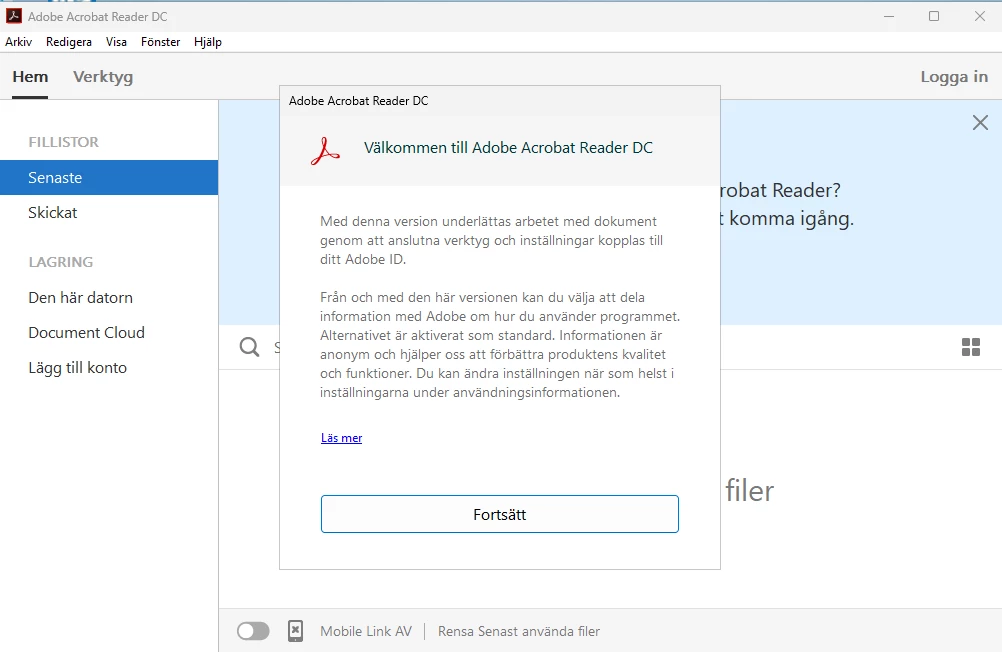Select Senaste in file lists
This screenshot has width=1002, height=652.
pyautogui.click(x=109, y=178)
